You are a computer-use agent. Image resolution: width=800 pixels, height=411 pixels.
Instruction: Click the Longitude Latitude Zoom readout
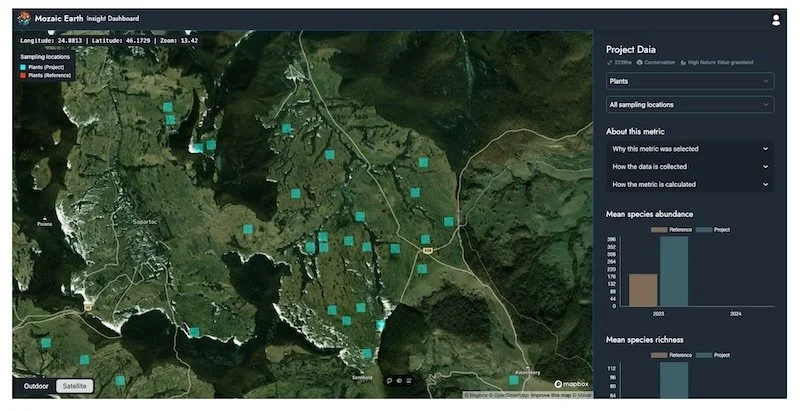[x=109, y=40]
